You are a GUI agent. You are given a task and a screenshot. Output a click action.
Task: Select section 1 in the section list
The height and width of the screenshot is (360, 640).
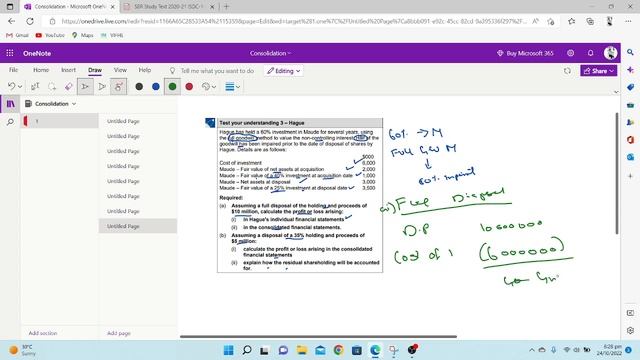(x=60, y=121)
